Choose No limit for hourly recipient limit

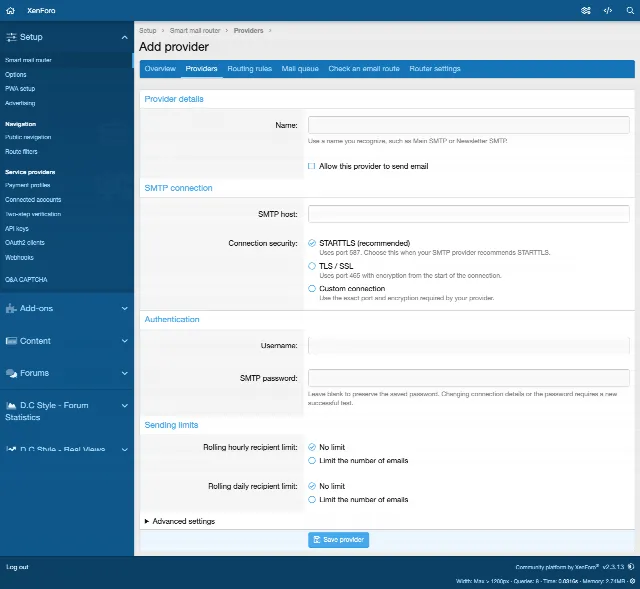312,447
